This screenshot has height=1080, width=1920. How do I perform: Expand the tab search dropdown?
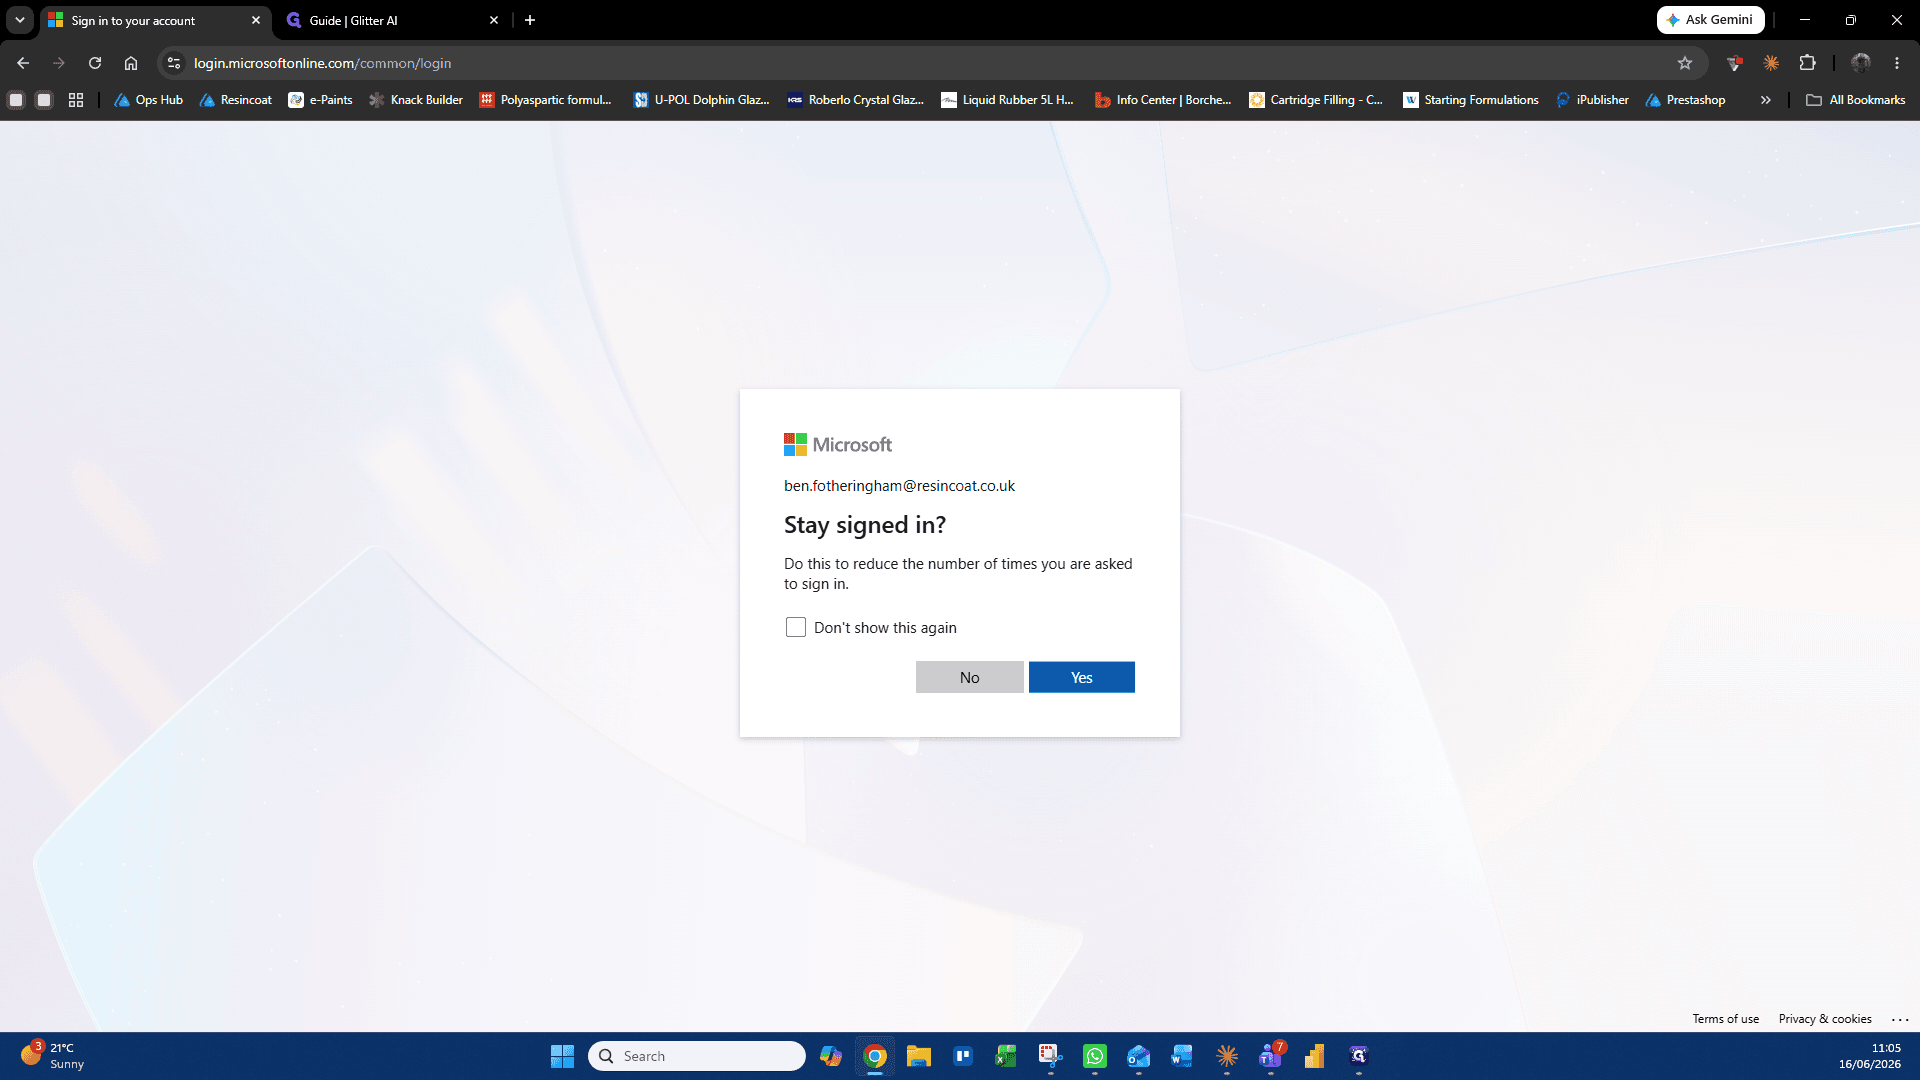20,20
